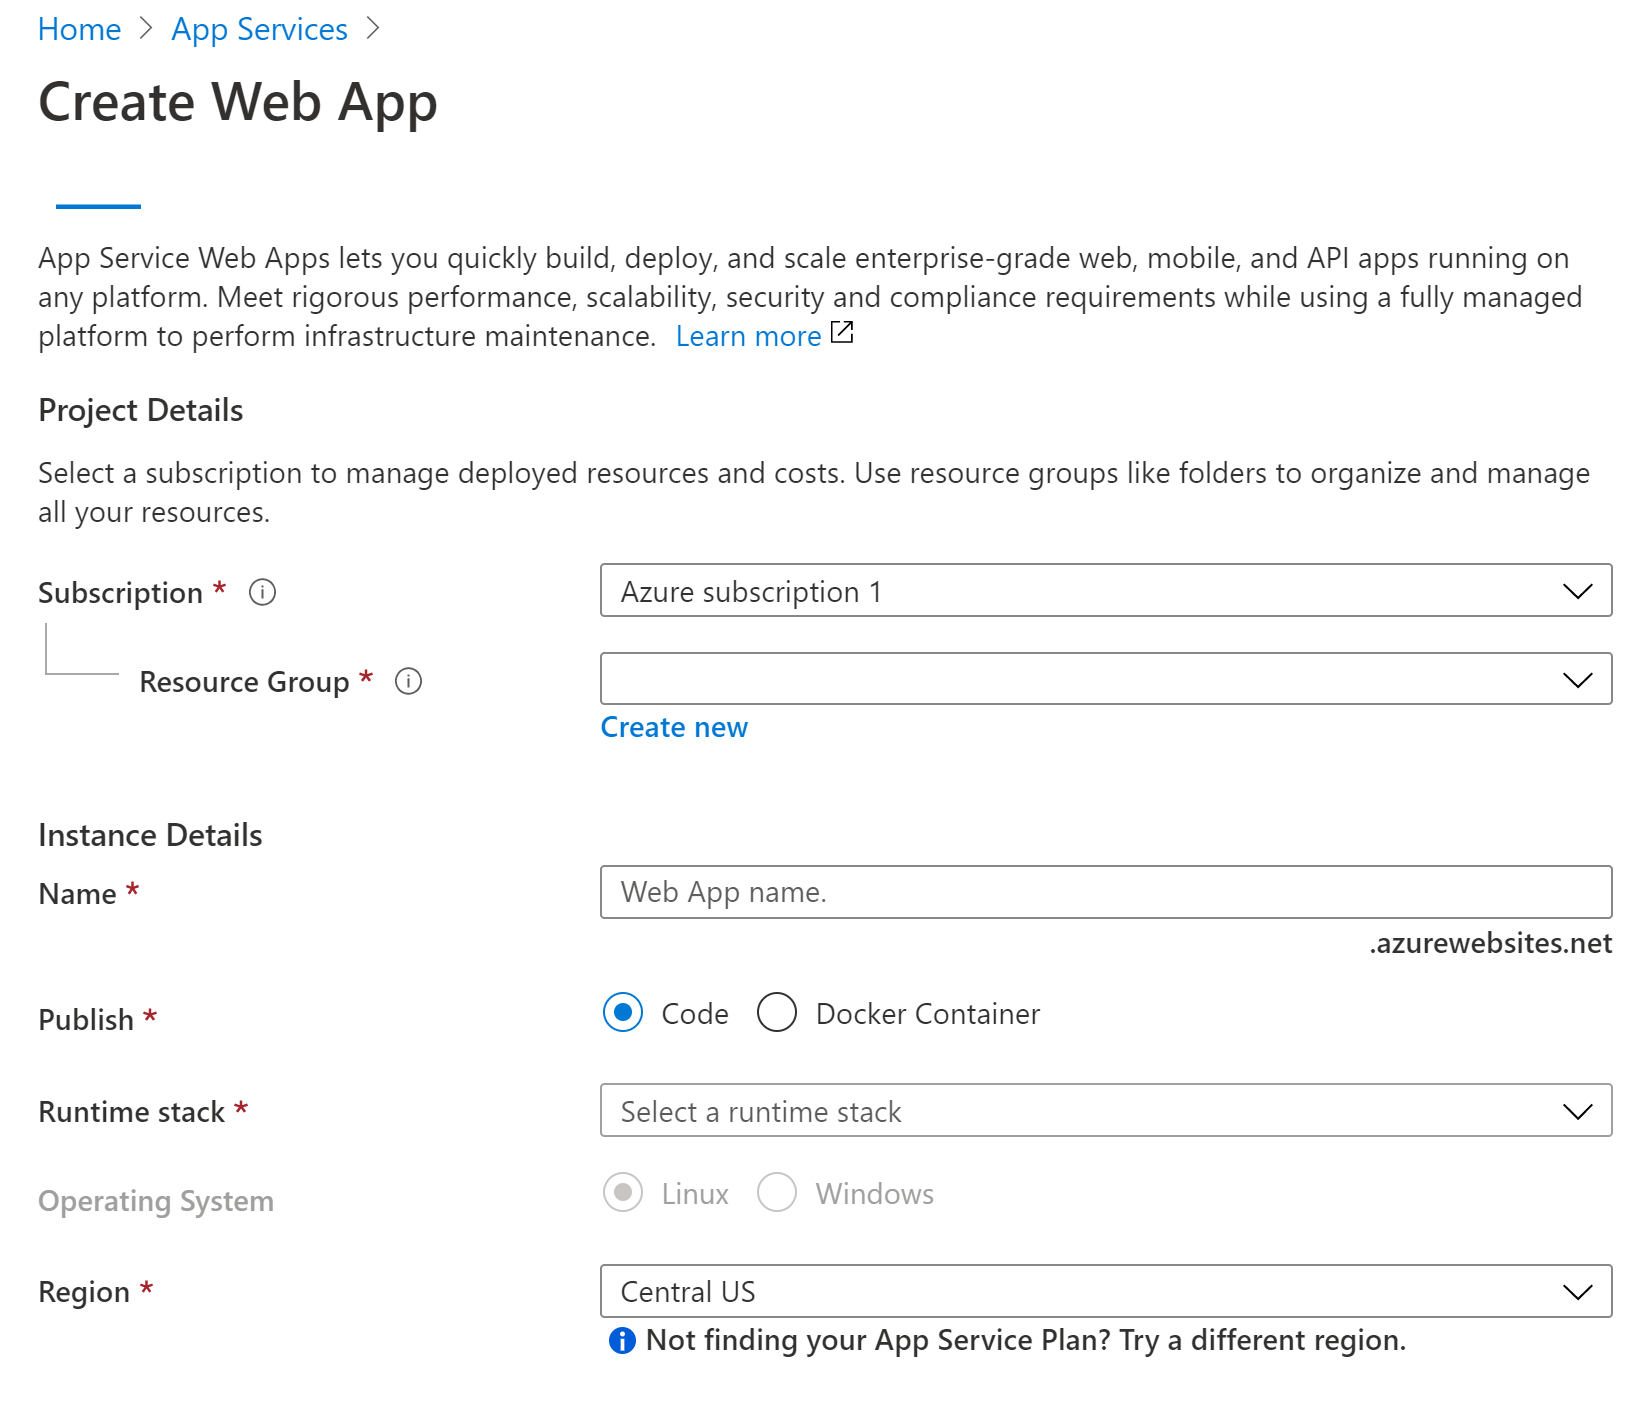Viewport: 1638px width, 1401px height.
Task: Click the .azurewebsites.net suffix text
Action: (1490, 943)
